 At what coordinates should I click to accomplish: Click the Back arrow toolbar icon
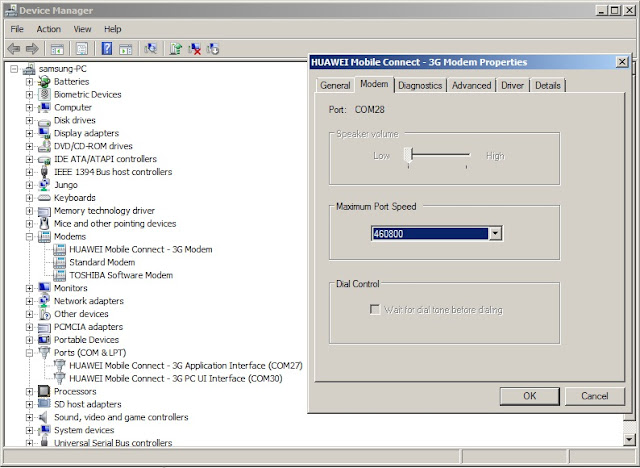point(14,49)
